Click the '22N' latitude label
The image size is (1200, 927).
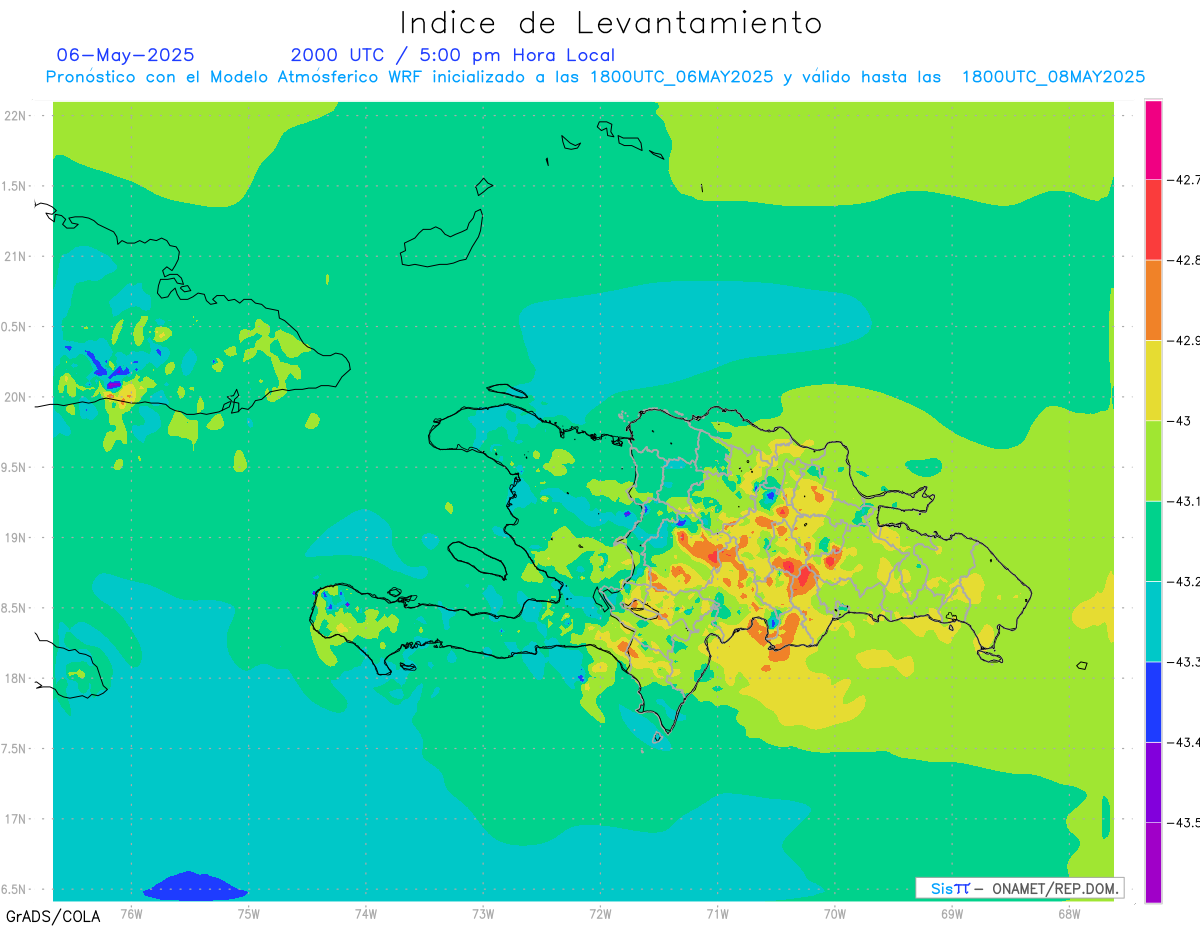[x=16, y=116]
